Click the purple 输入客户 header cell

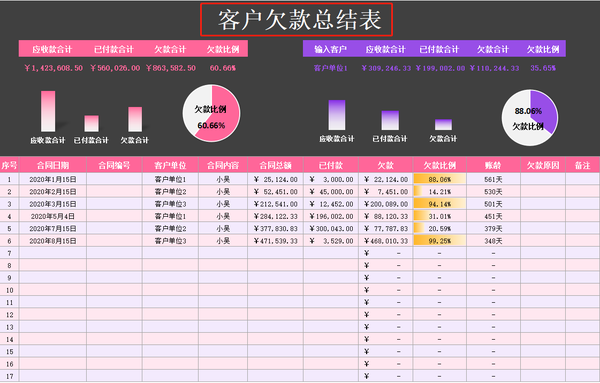[x=330, y=49]
